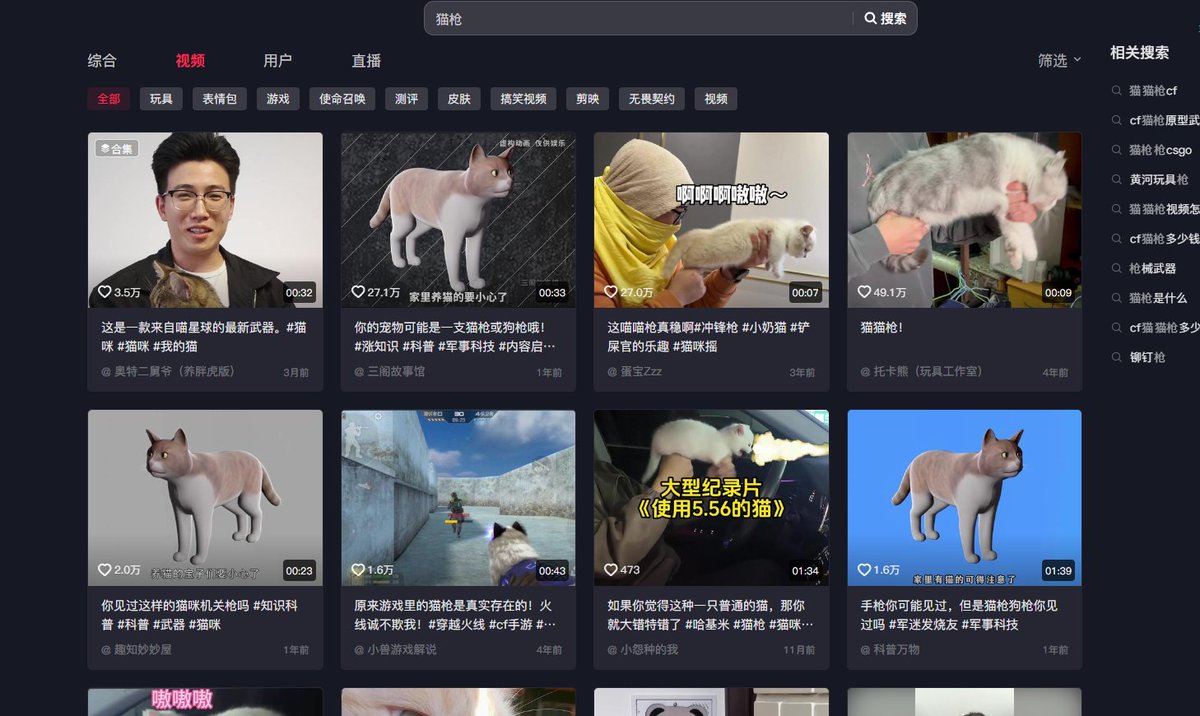
Task: Pick the 剪映 filter chip
Action: [x=587, y=99]
